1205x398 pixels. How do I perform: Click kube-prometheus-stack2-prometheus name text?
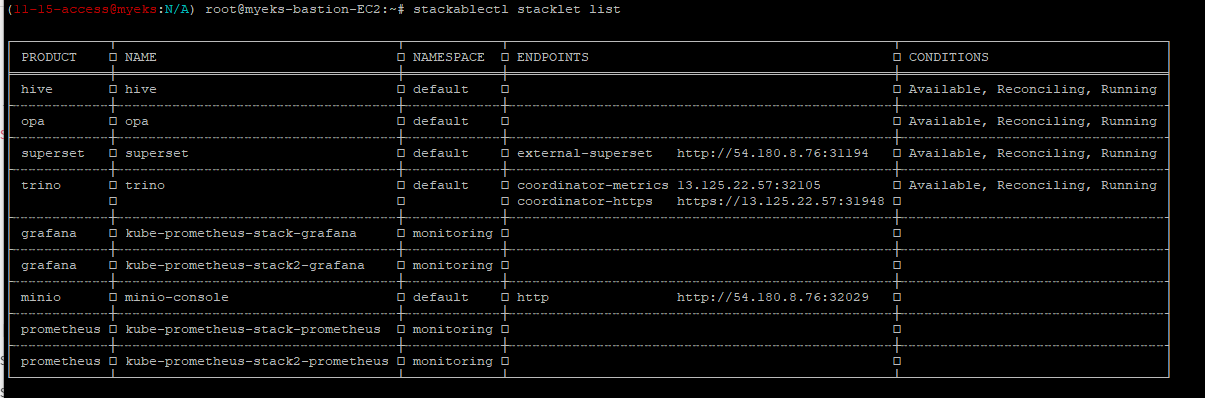[x=257, y=361]
